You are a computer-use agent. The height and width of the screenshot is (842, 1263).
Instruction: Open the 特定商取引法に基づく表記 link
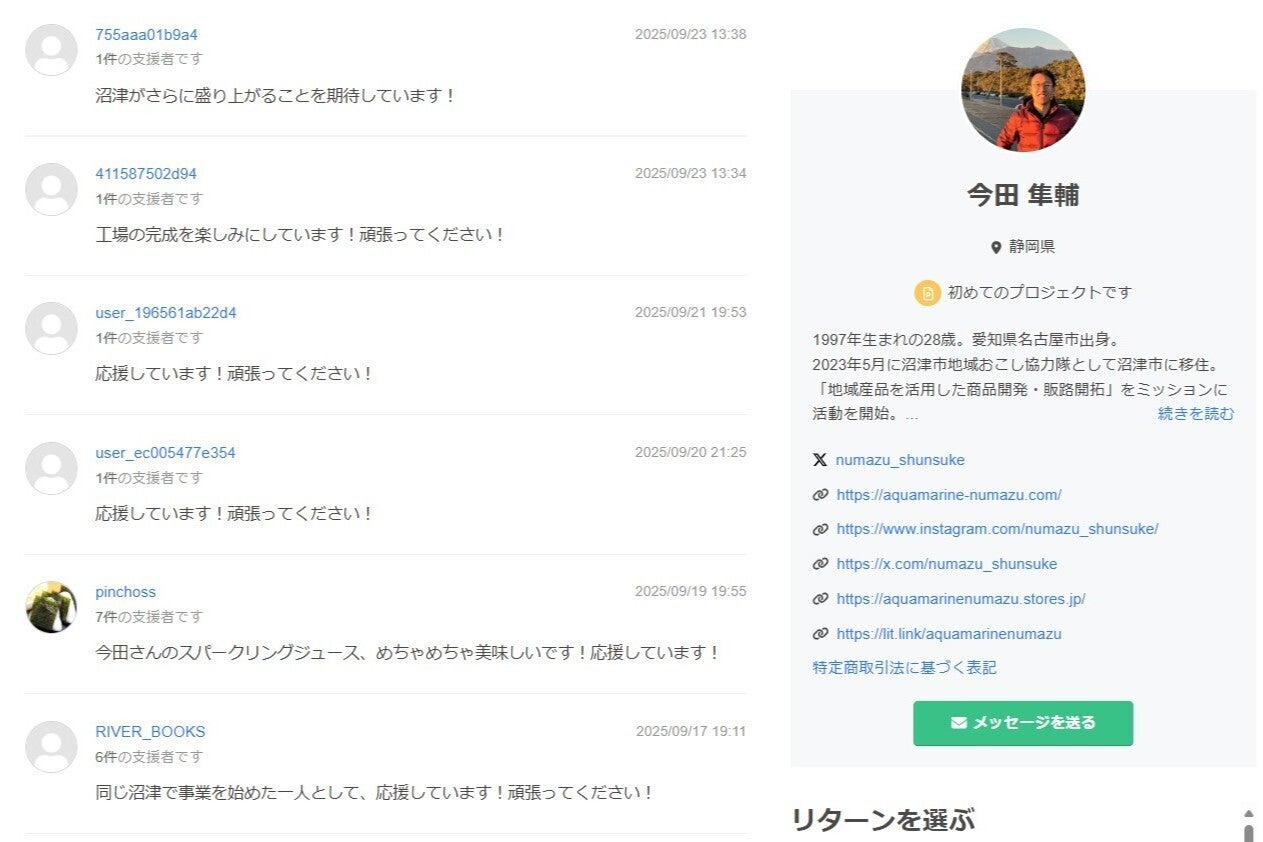click(x=904, y=668)
